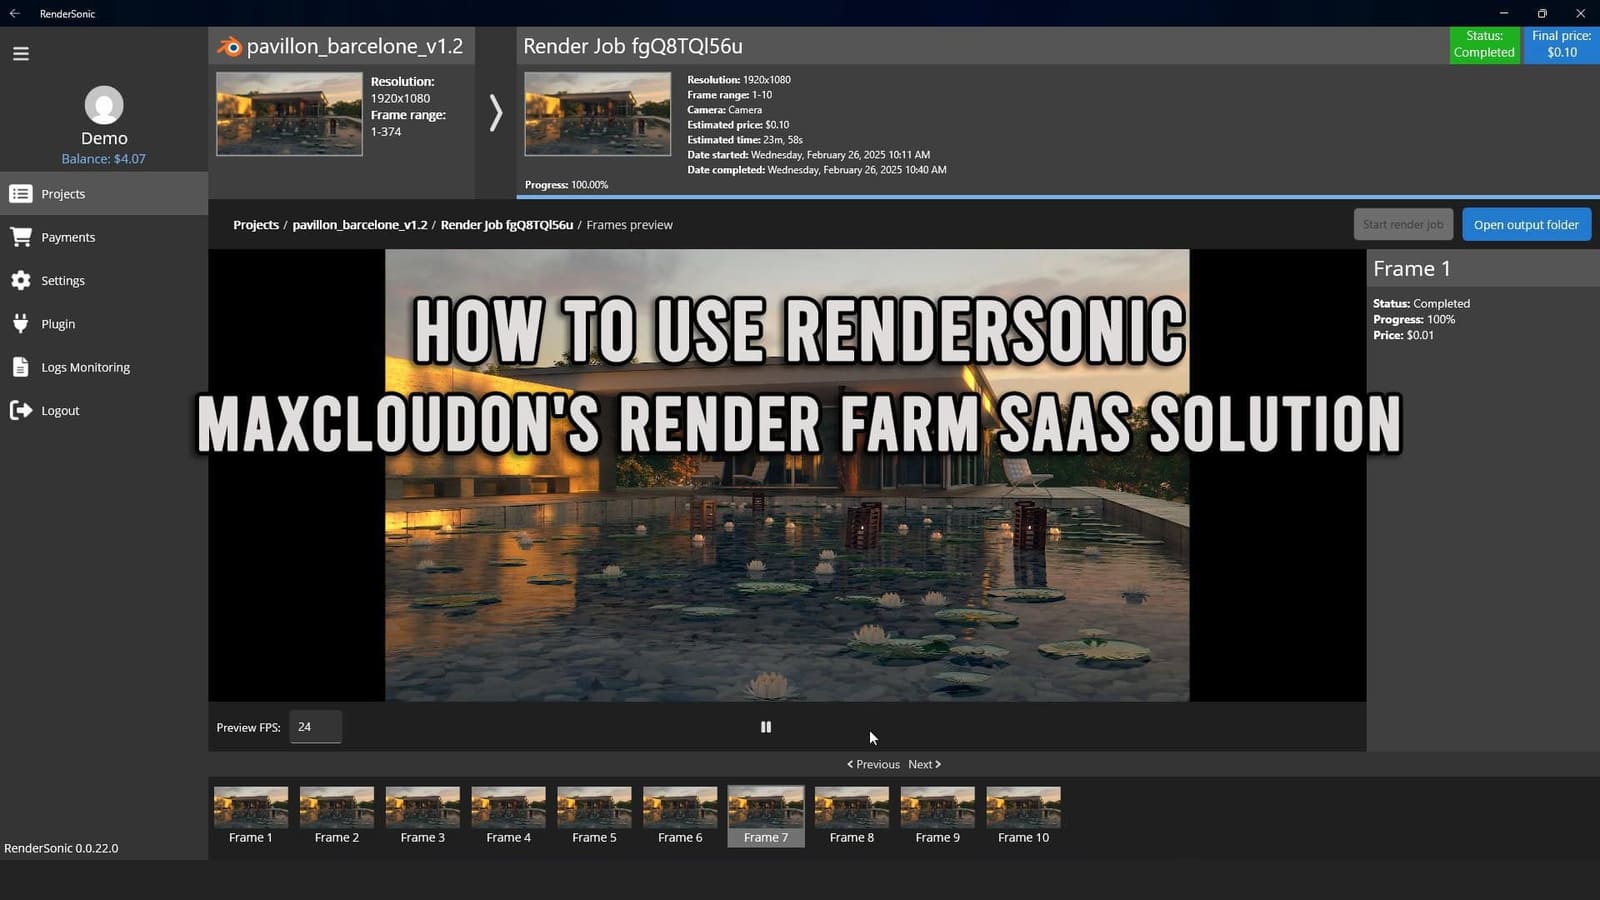Click the project title pavillon_barcelone_v1.2
Screen dimensions: 1600x900
coord(355,46)
